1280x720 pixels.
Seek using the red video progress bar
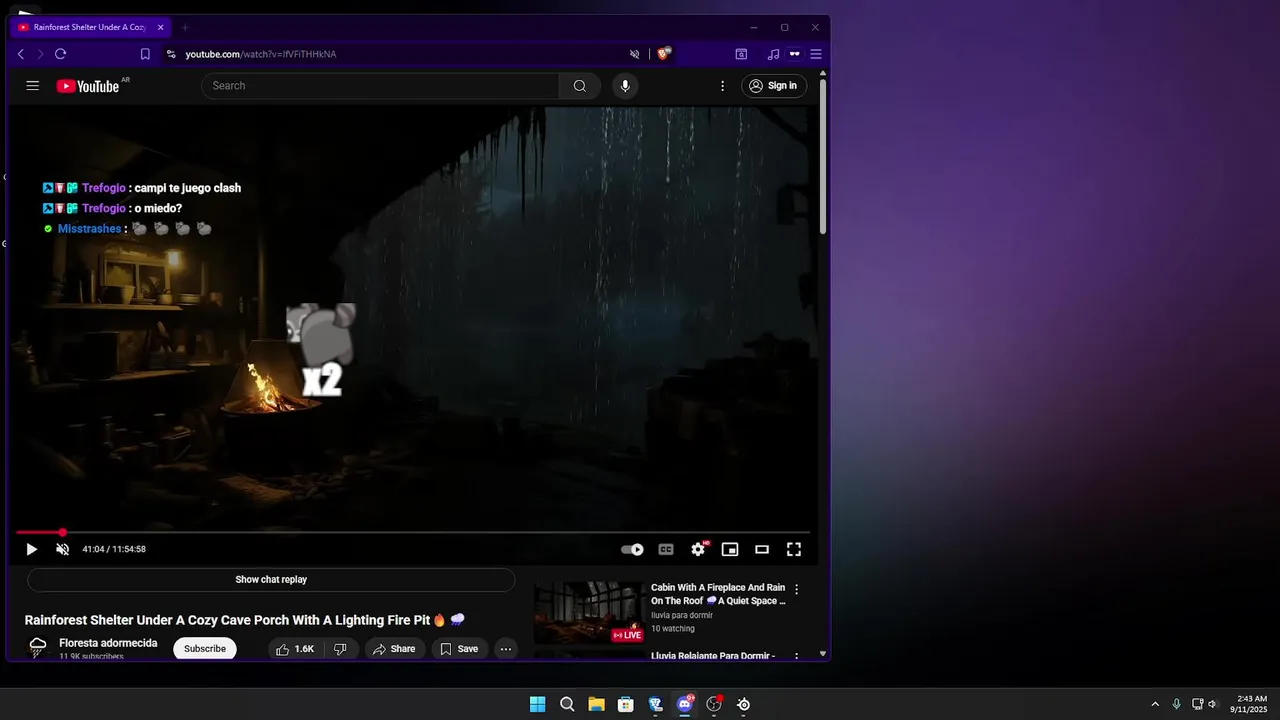pos(413,533)
